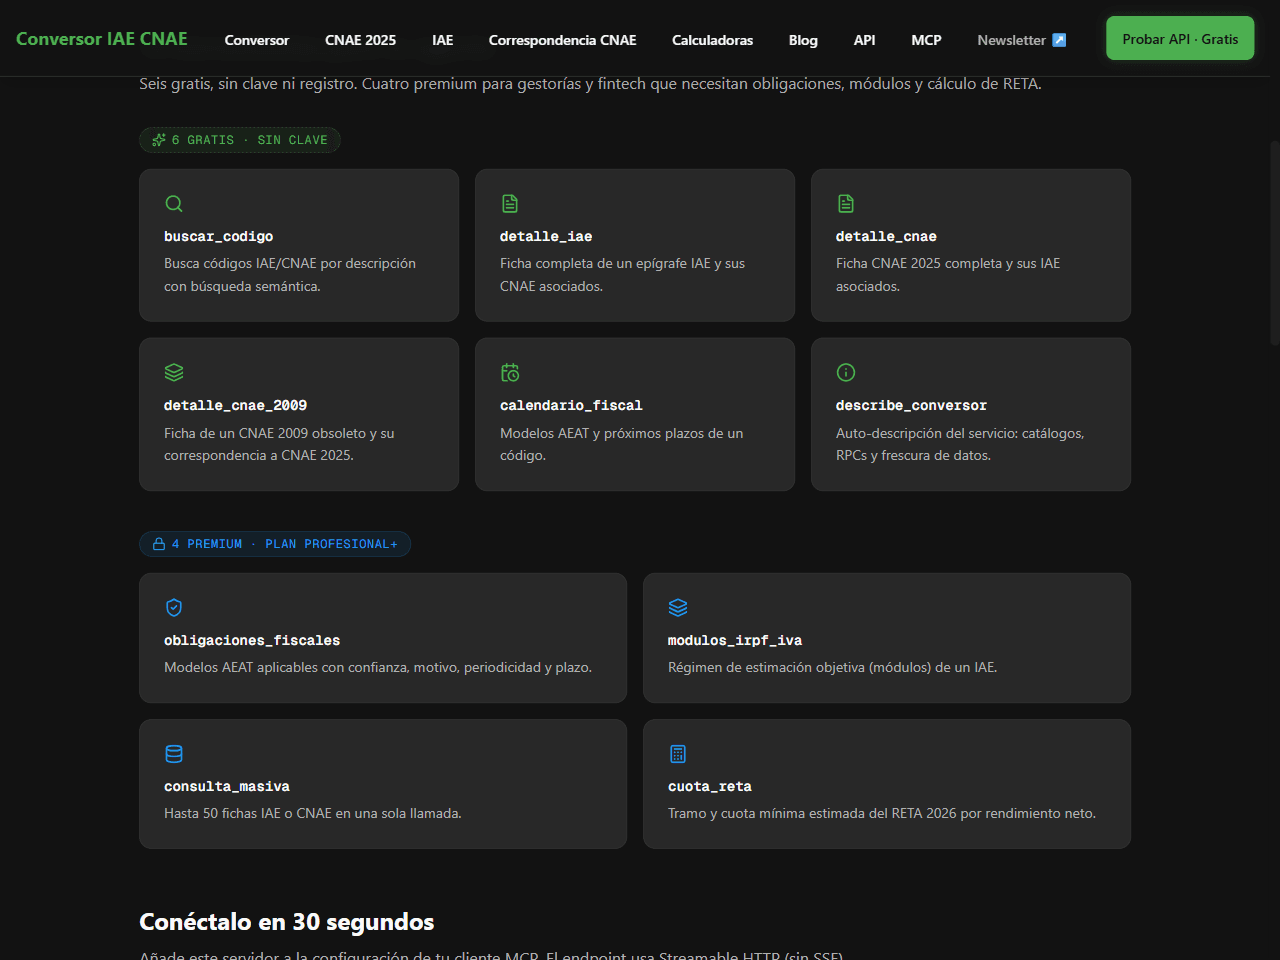Click the Conéctalo en 30 segundos heading
Image resolution: width=1280 pixels, height=960 pixels.
[x=287, y=922]
